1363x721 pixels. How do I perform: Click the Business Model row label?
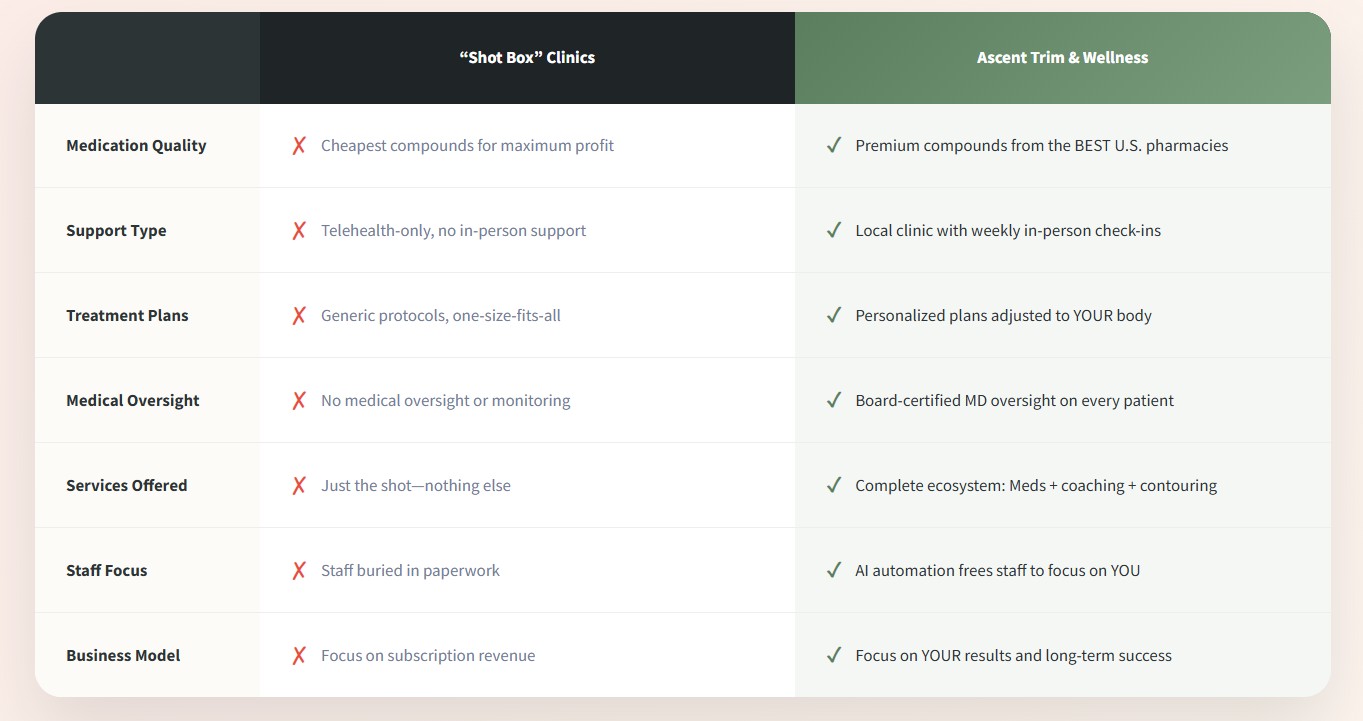click(123, 656)
